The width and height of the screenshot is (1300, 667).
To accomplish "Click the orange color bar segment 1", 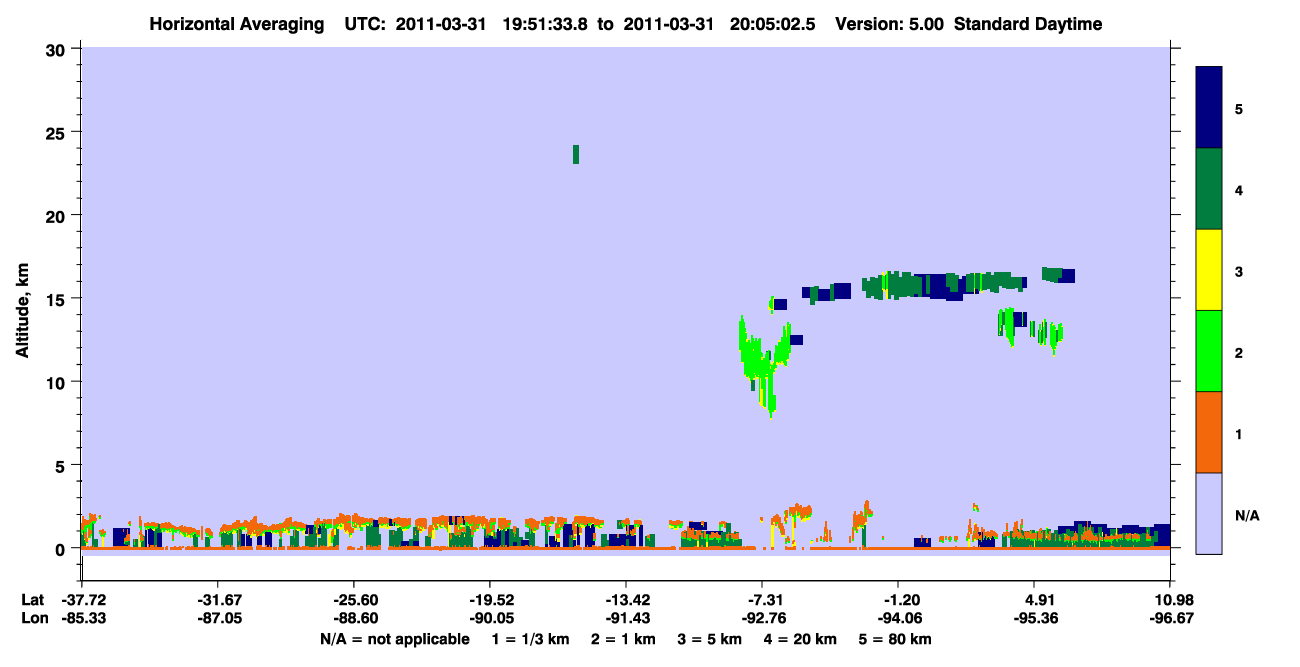I will (1209, 432).
